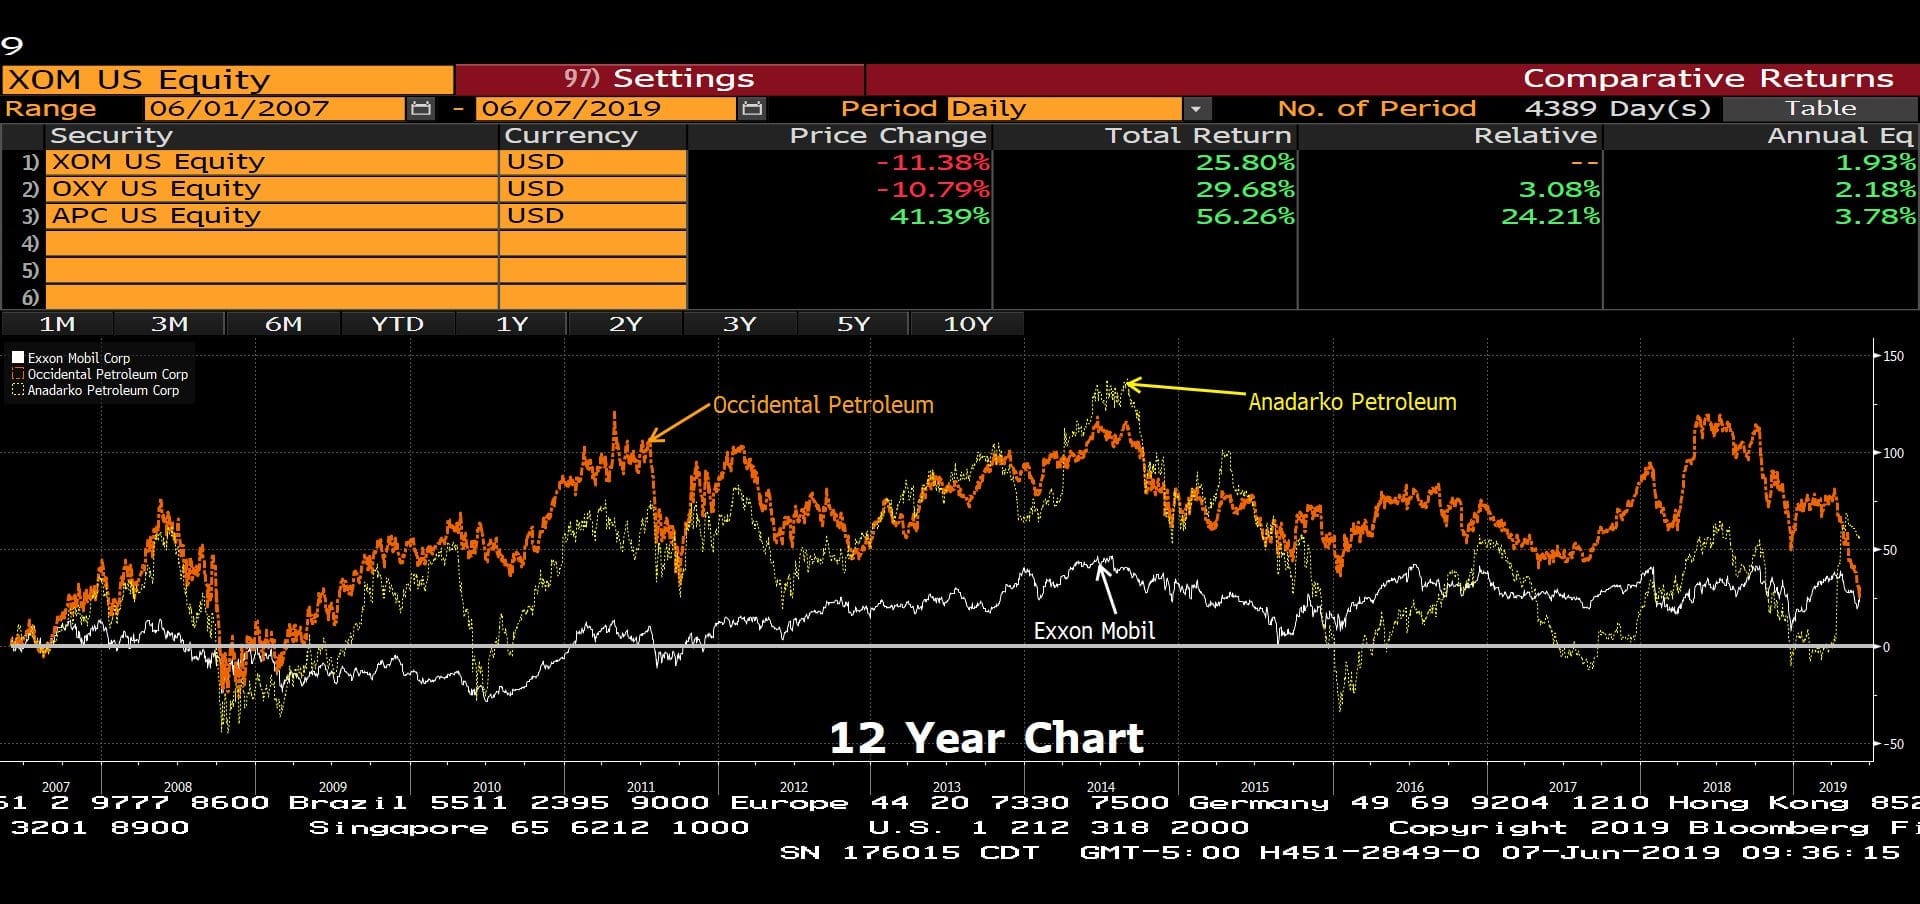Select the 3M range tab

tap(169, 324)
